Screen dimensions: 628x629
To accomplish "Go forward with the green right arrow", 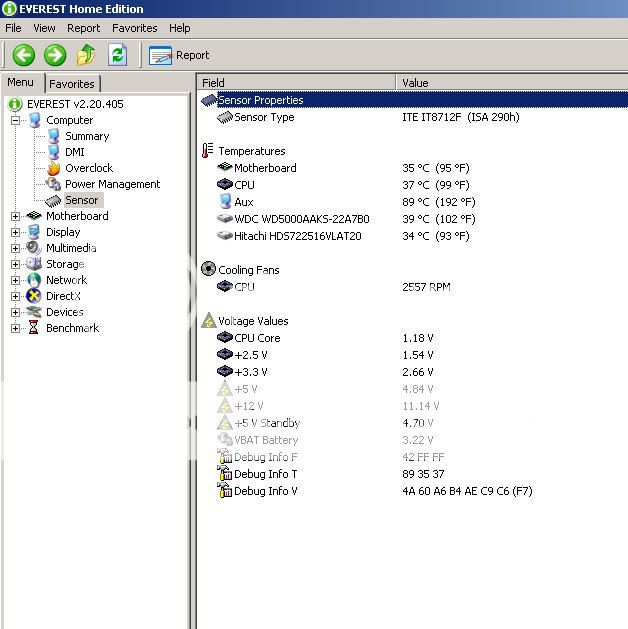I will [x=55, y=55].
